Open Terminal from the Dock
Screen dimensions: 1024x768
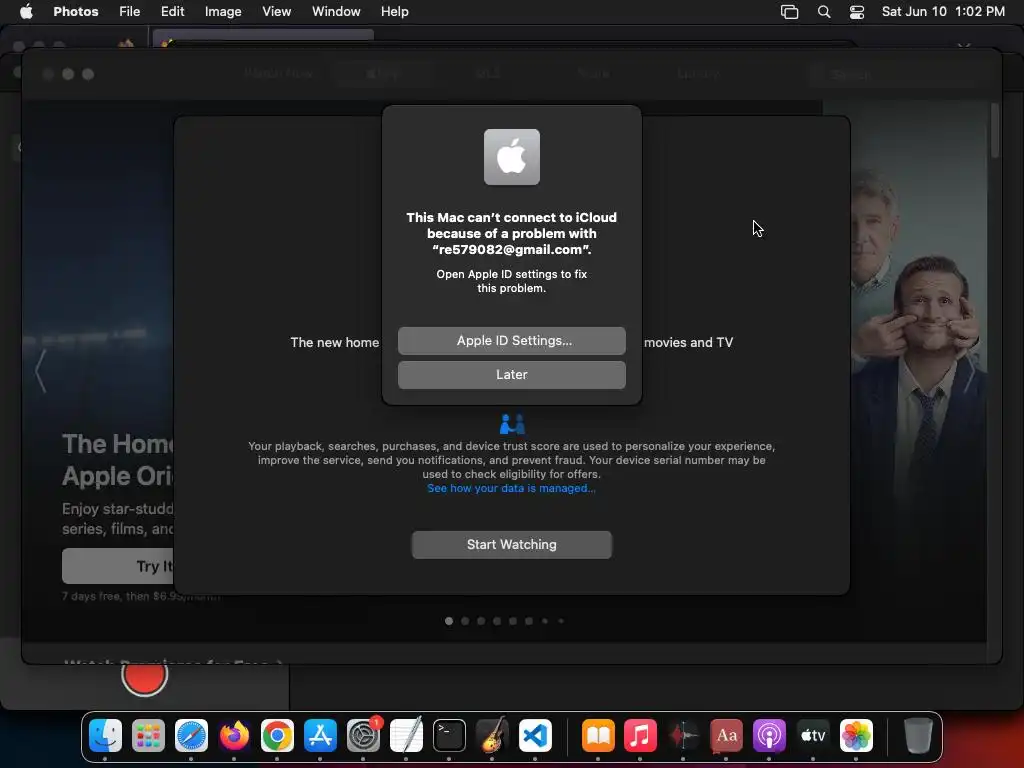tap(449, 736)
